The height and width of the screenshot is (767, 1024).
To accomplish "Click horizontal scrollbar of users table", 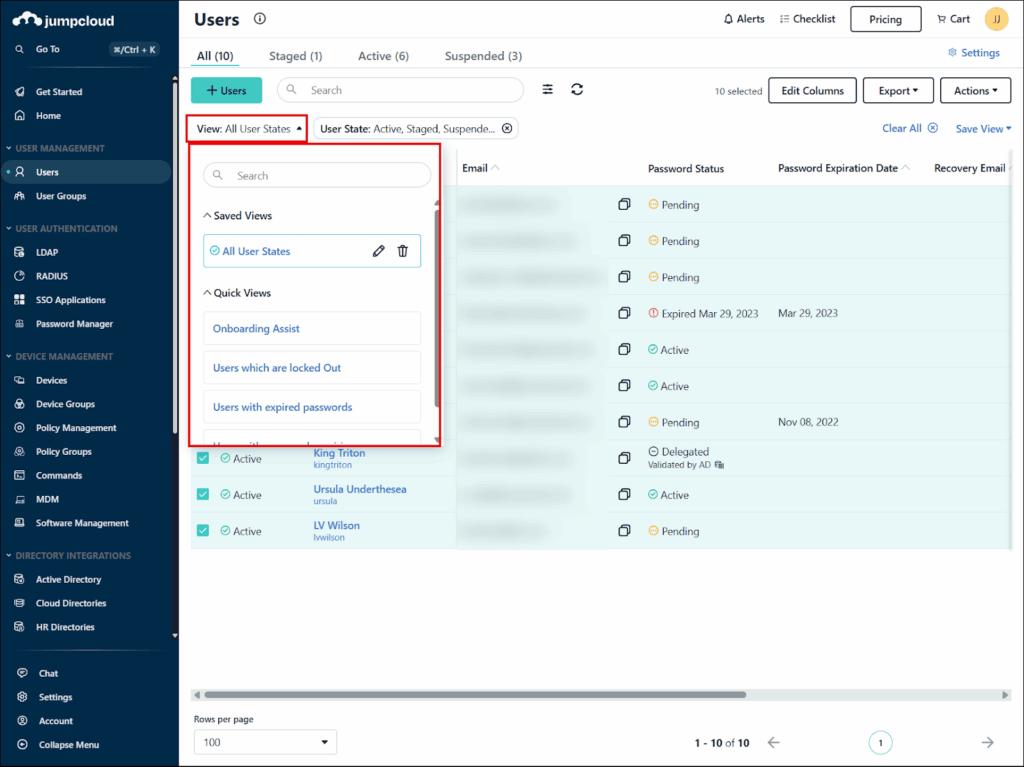I will point(475,694).
